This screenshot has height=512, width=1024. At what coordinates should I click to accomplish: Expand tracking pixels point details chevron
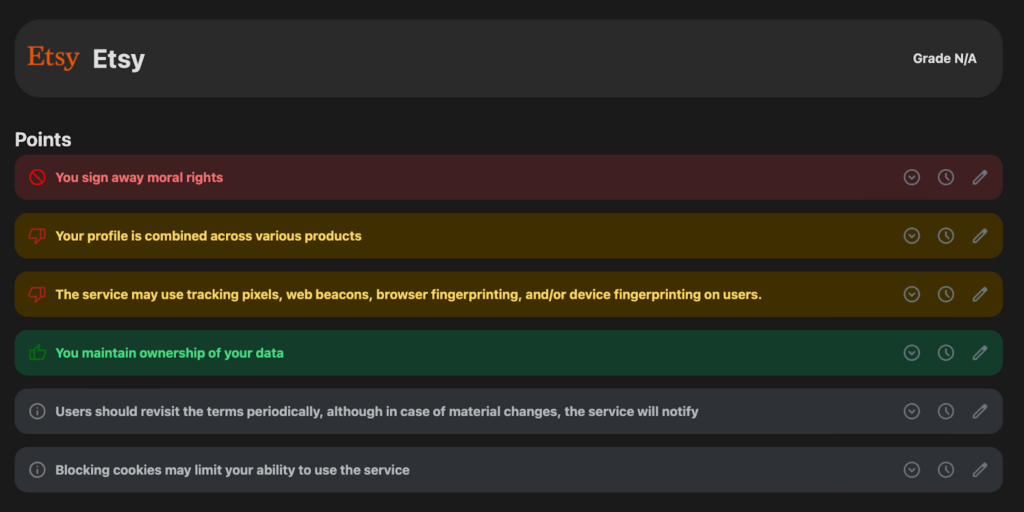911,295
